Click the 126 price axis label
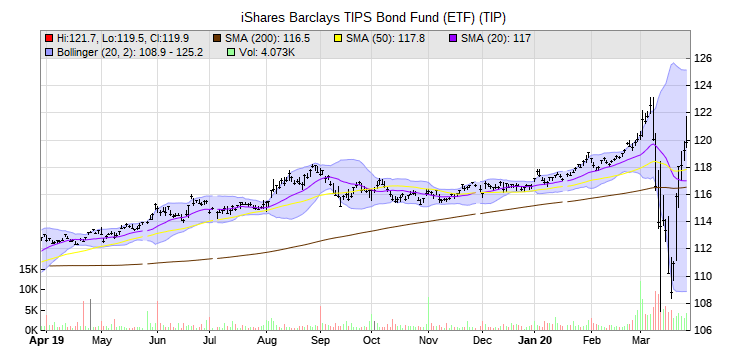This screenshot has width=750, height=361. pyautogui.click(x=703, y=58)
